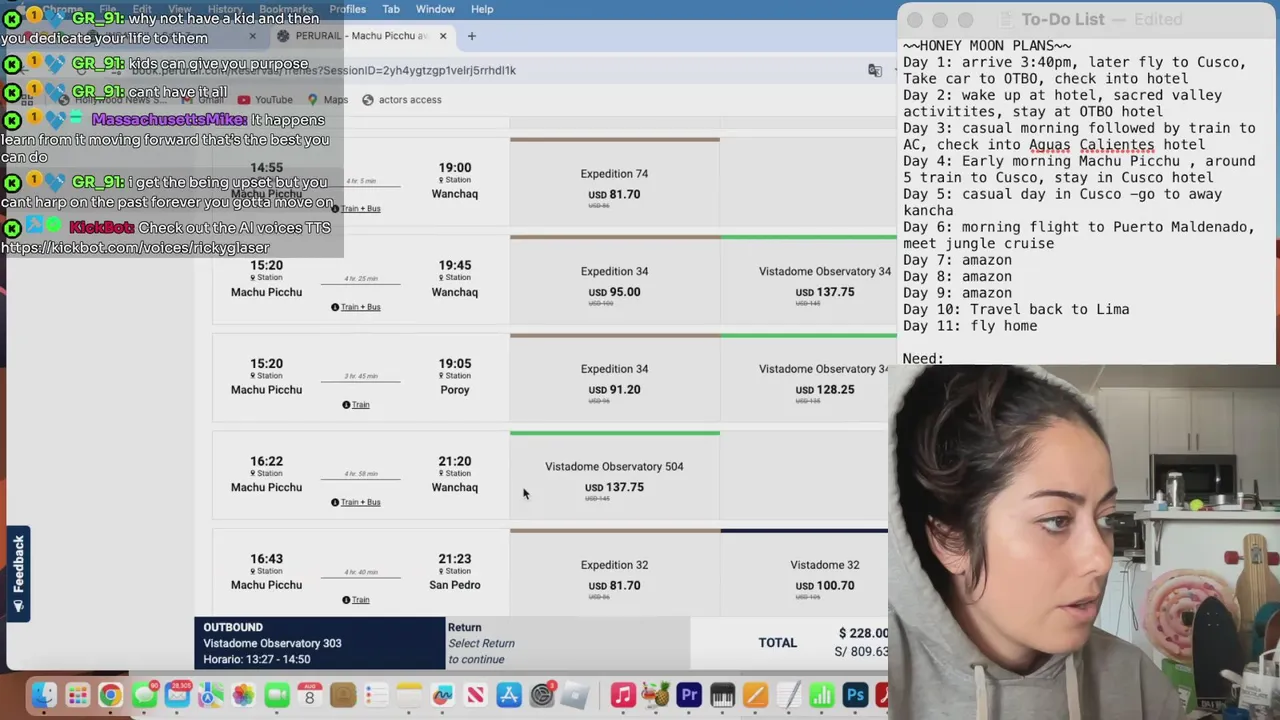Select Expedition 74 fare at USD 81.70
Image resolution: width=1280 pixels, height=720 pixels.
click(614, 184)
